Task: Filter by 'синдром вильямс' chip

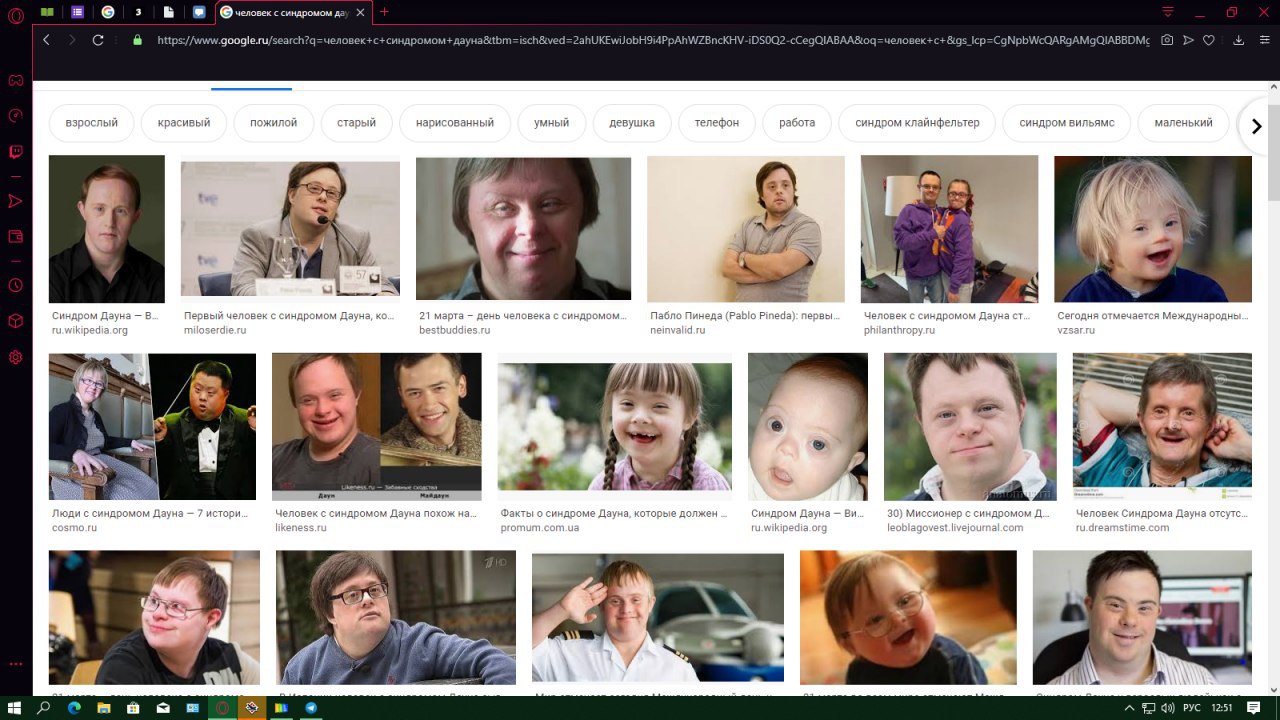Action: coord(1067,123)
